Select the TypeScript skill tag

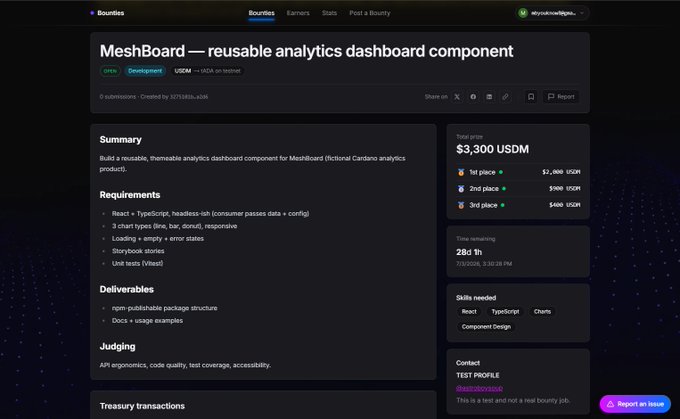505,311
